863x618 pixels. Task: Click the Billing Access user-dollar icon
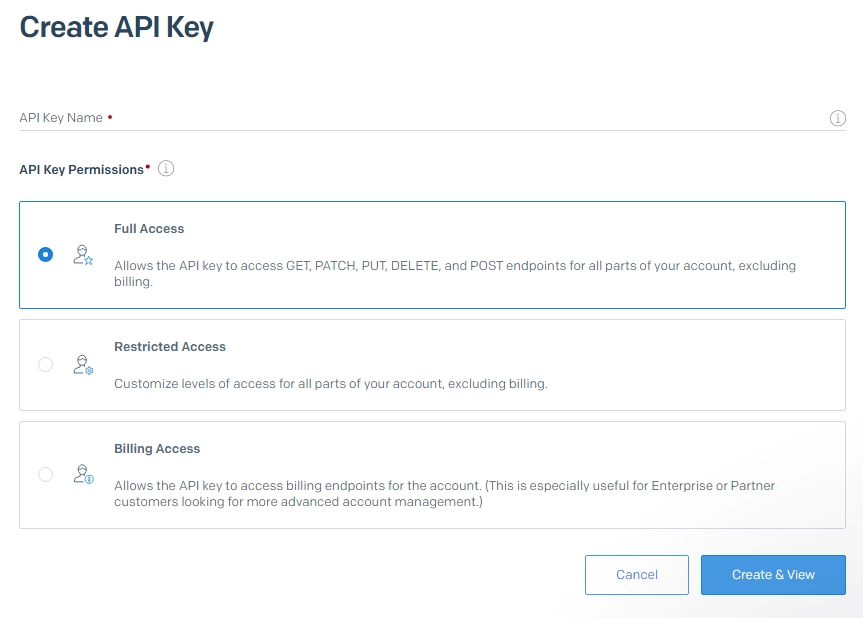83,475
